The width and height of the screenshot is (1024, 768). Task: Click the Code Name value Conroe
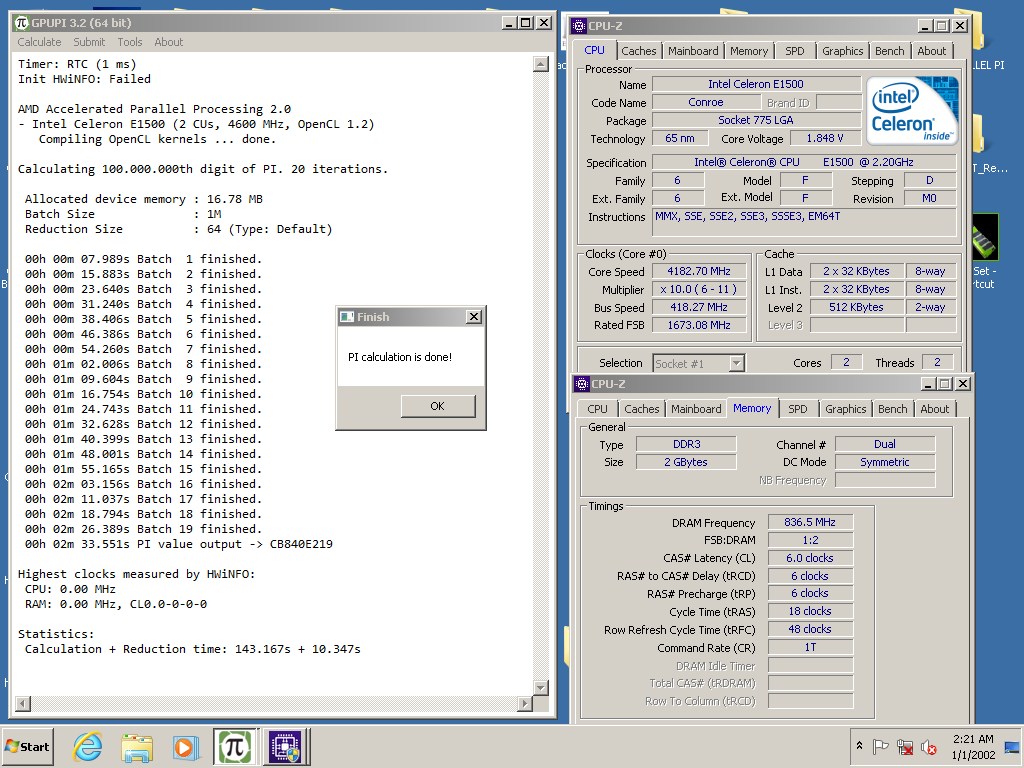coord(706,102)
